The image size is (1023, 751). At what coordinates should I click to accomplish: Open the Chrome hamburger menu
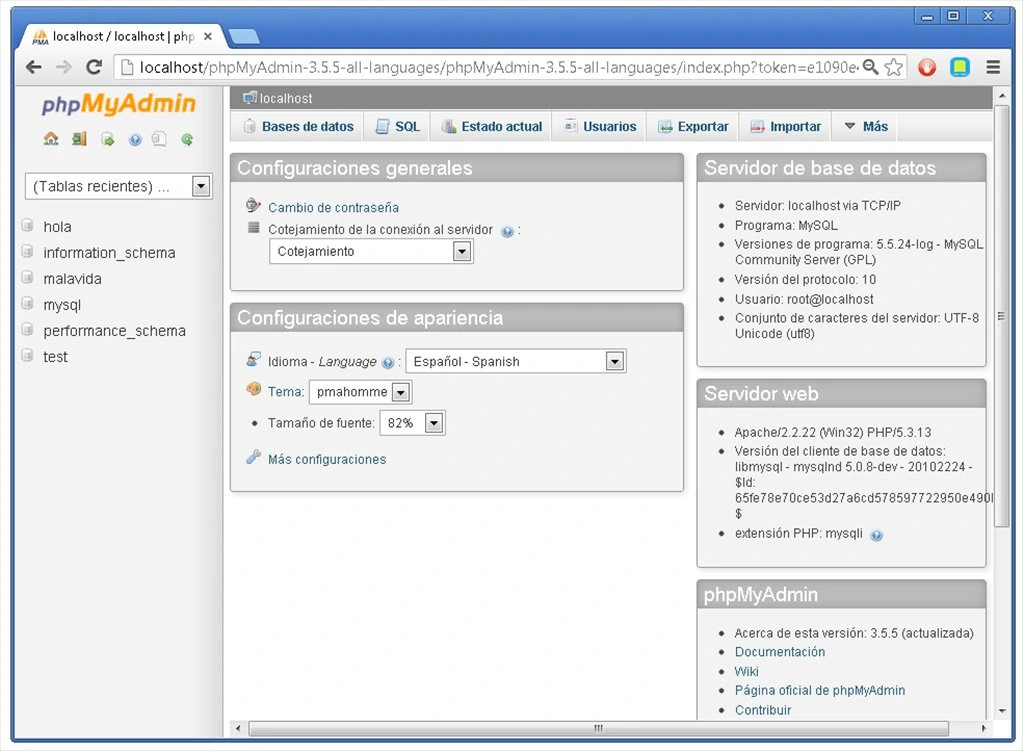(993, 67)
